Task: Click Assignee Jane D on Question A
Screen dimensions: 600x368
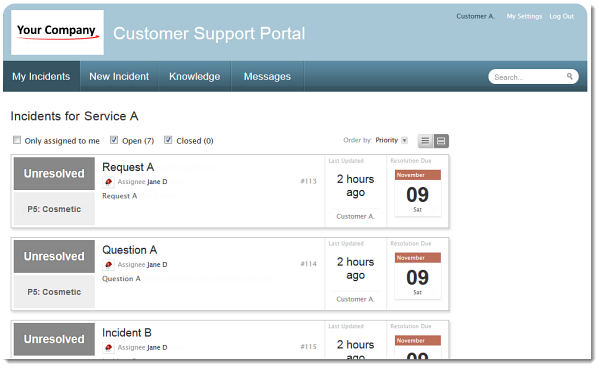Action: (142, 265)
